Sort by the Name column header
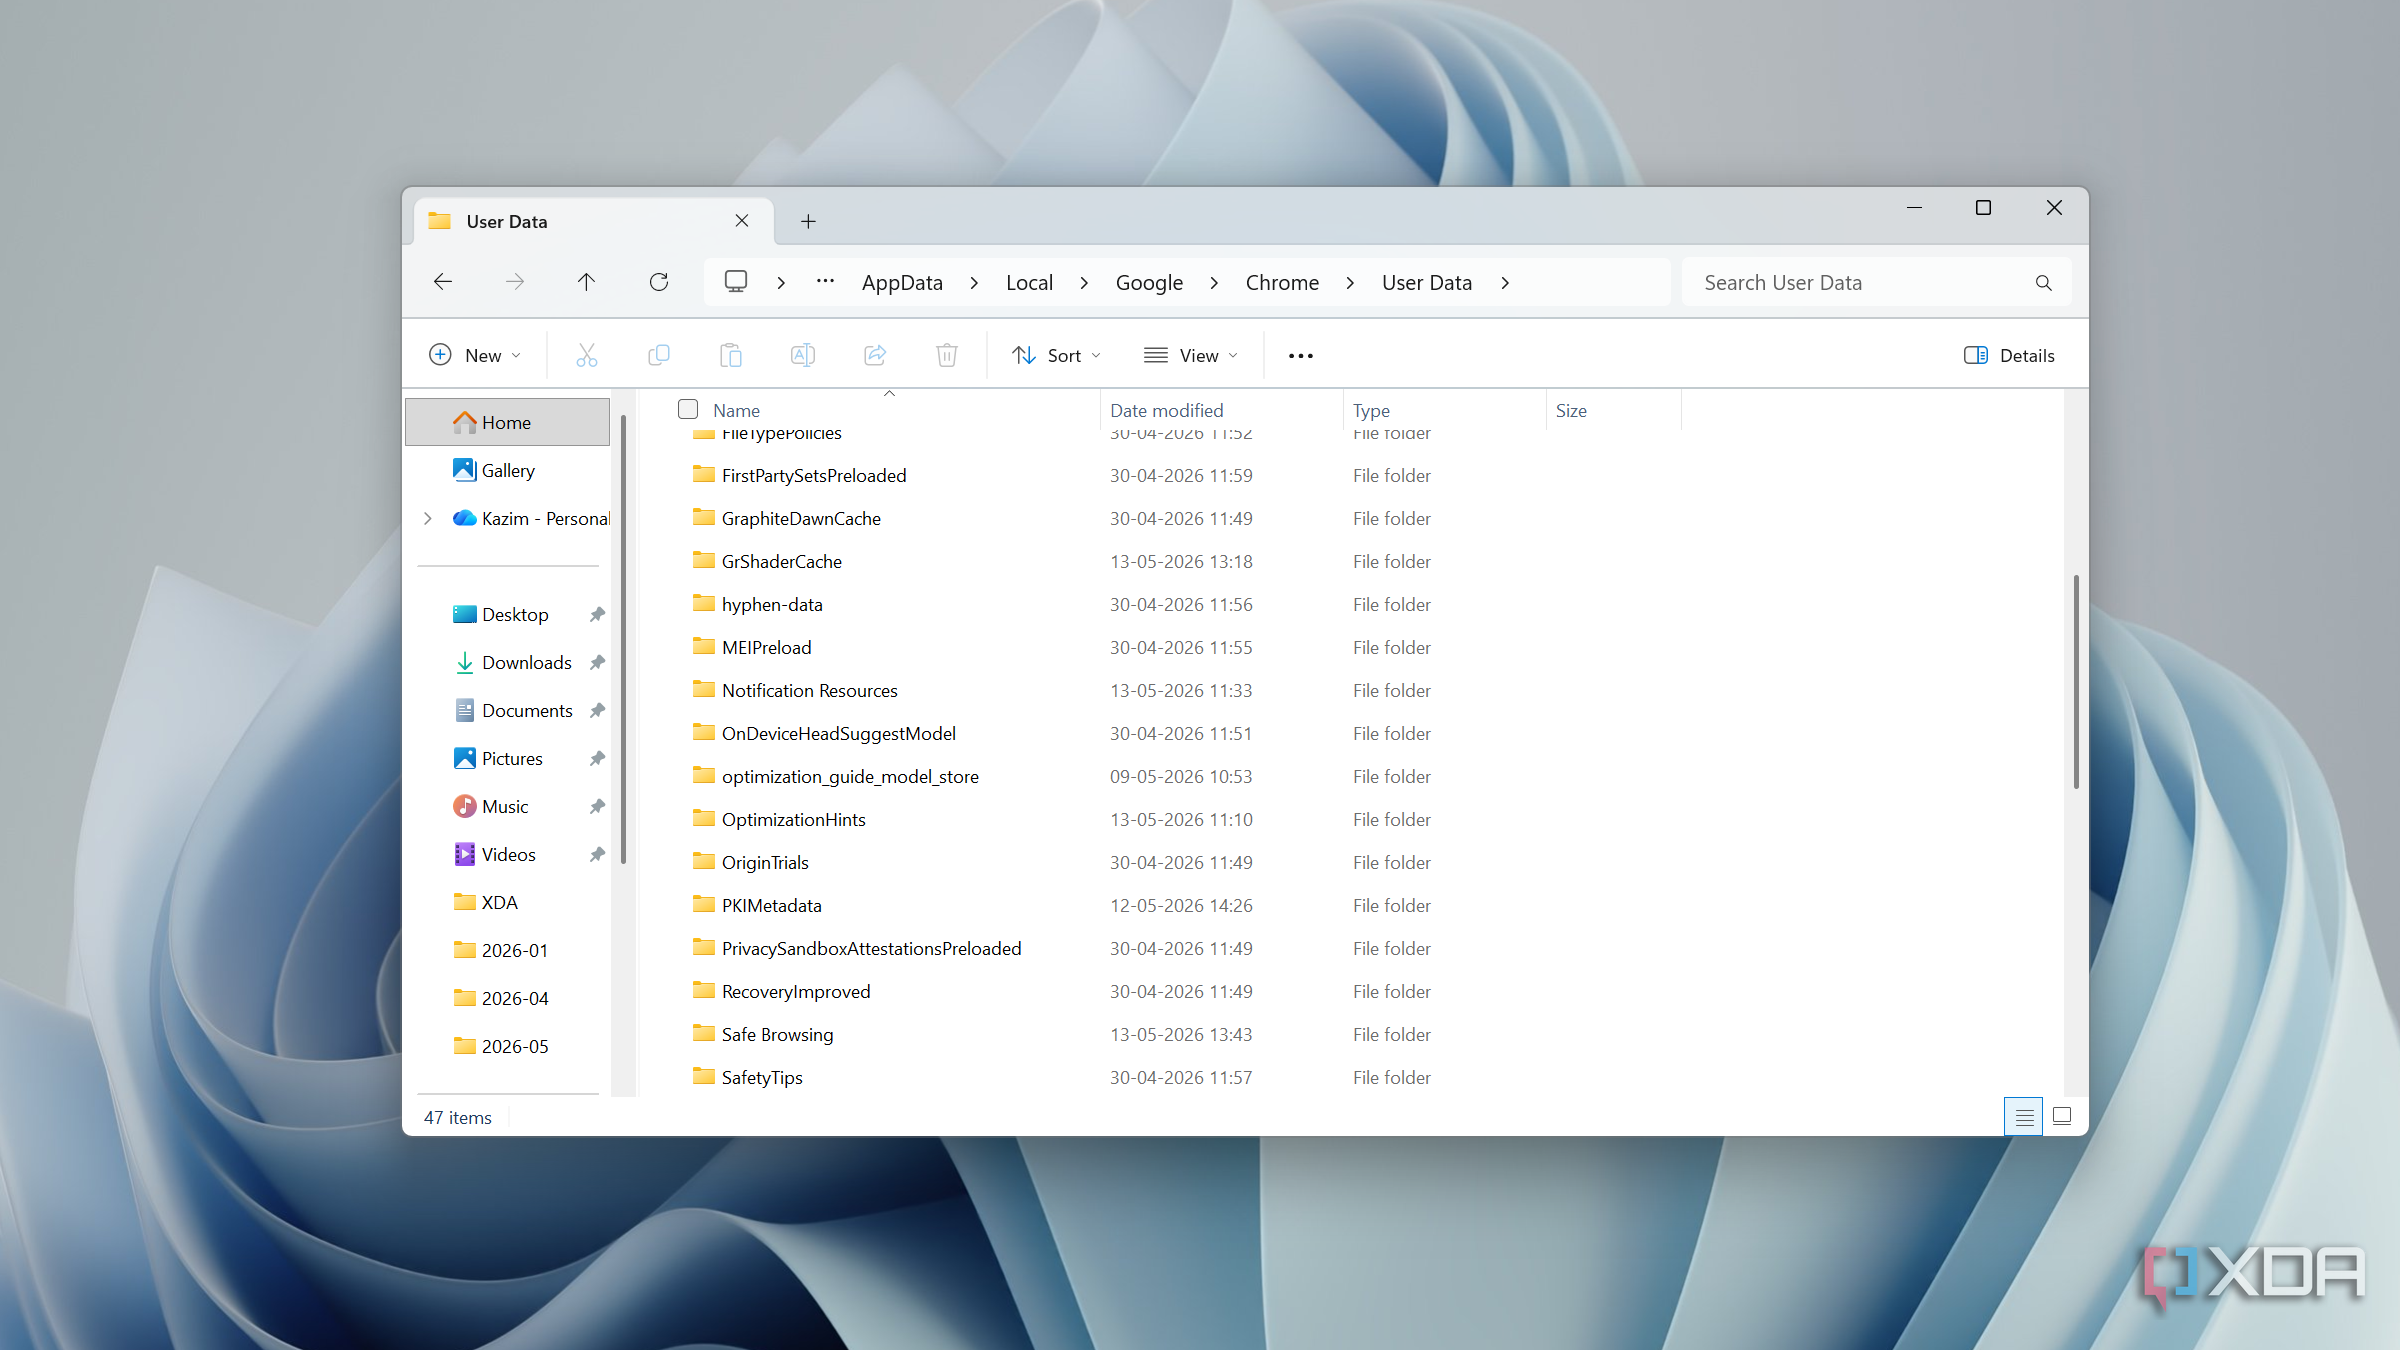 tap(737, 410)
